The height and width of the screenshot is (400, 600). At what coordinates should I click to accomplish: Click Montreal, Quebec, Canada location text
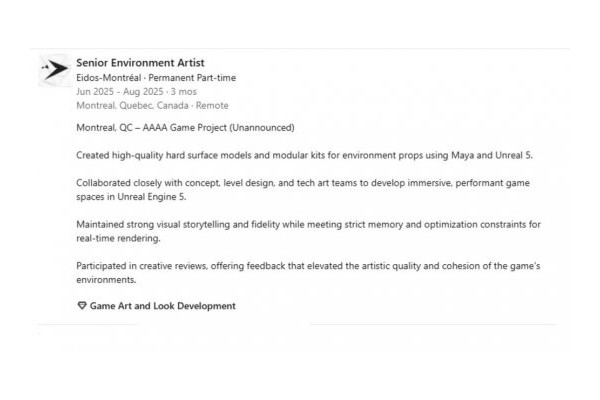pos(132,106)
